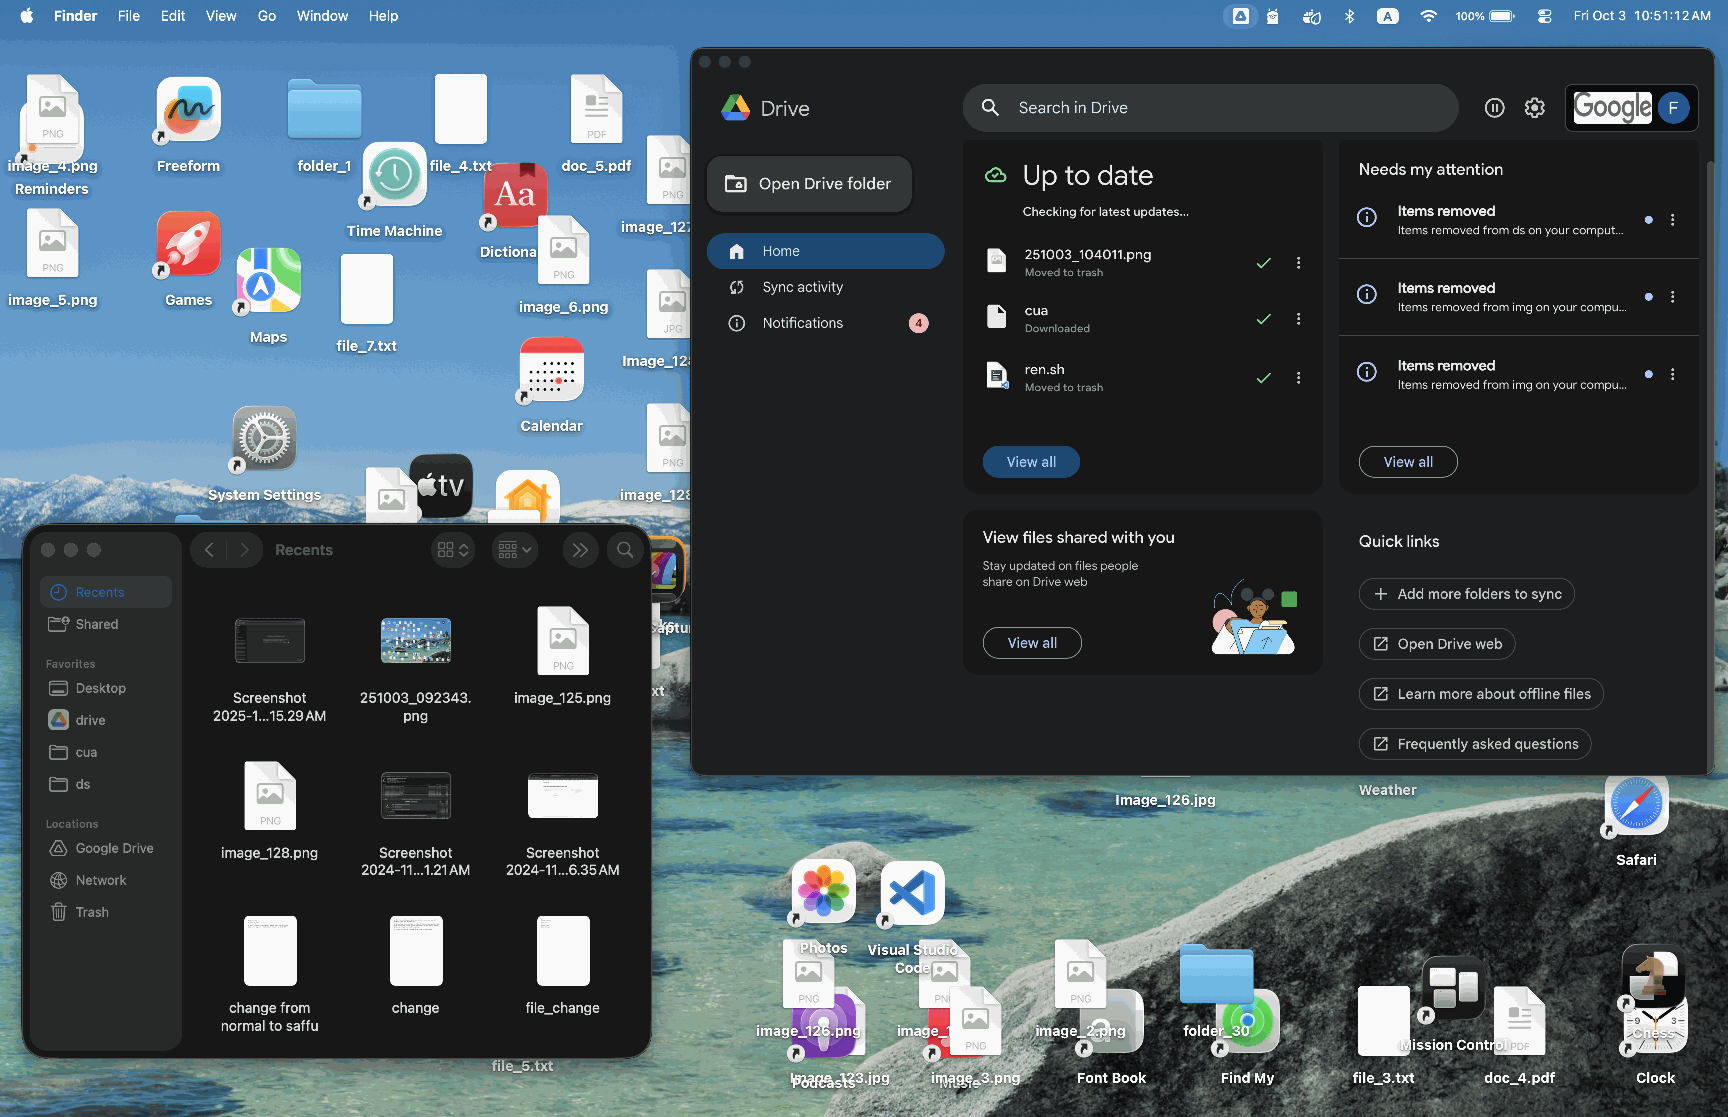
Task: Open Safari from the desktop
Action: [1636, 807]
